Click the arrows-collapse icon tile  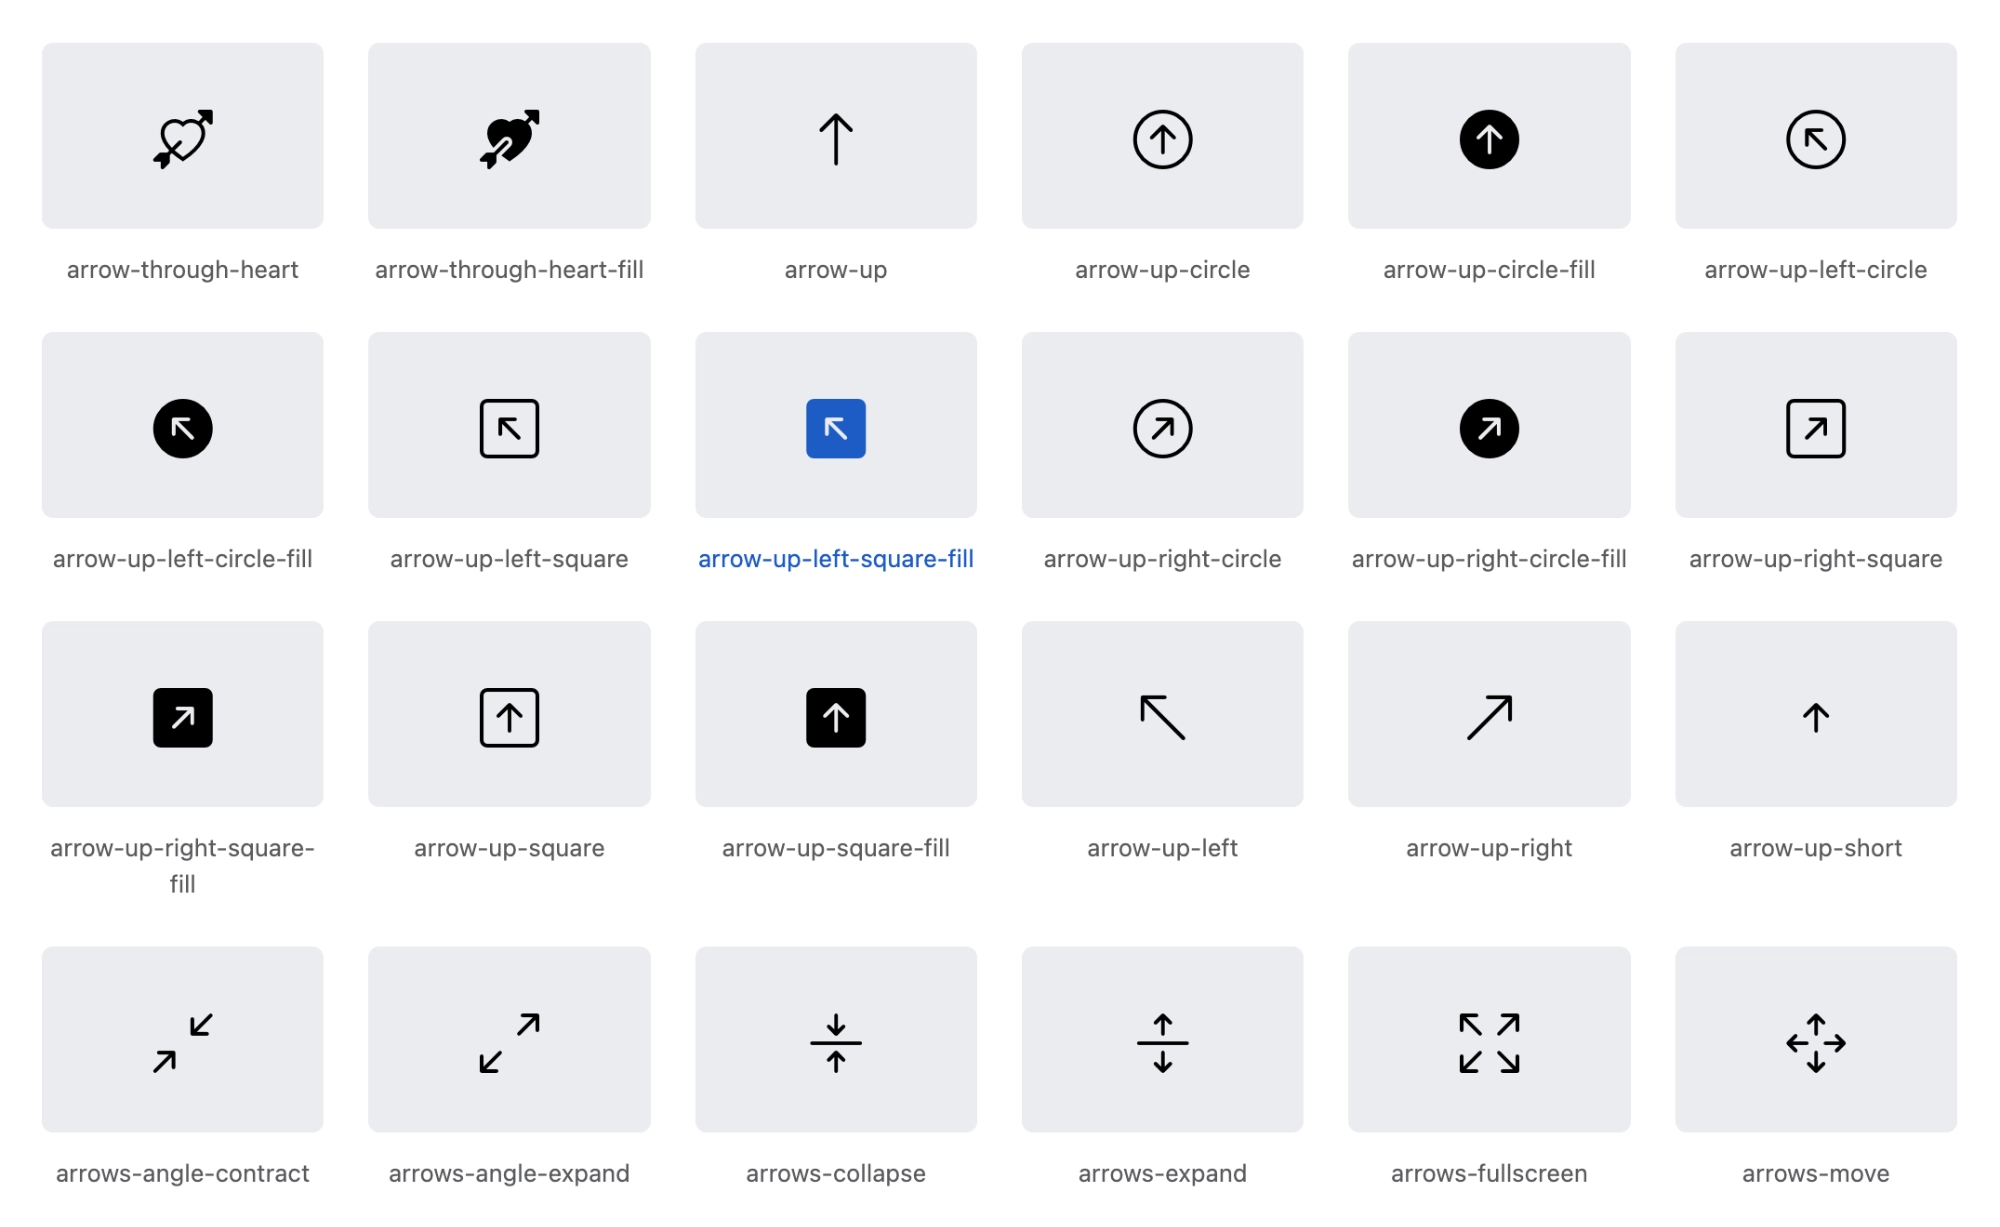click(836, 1040)
